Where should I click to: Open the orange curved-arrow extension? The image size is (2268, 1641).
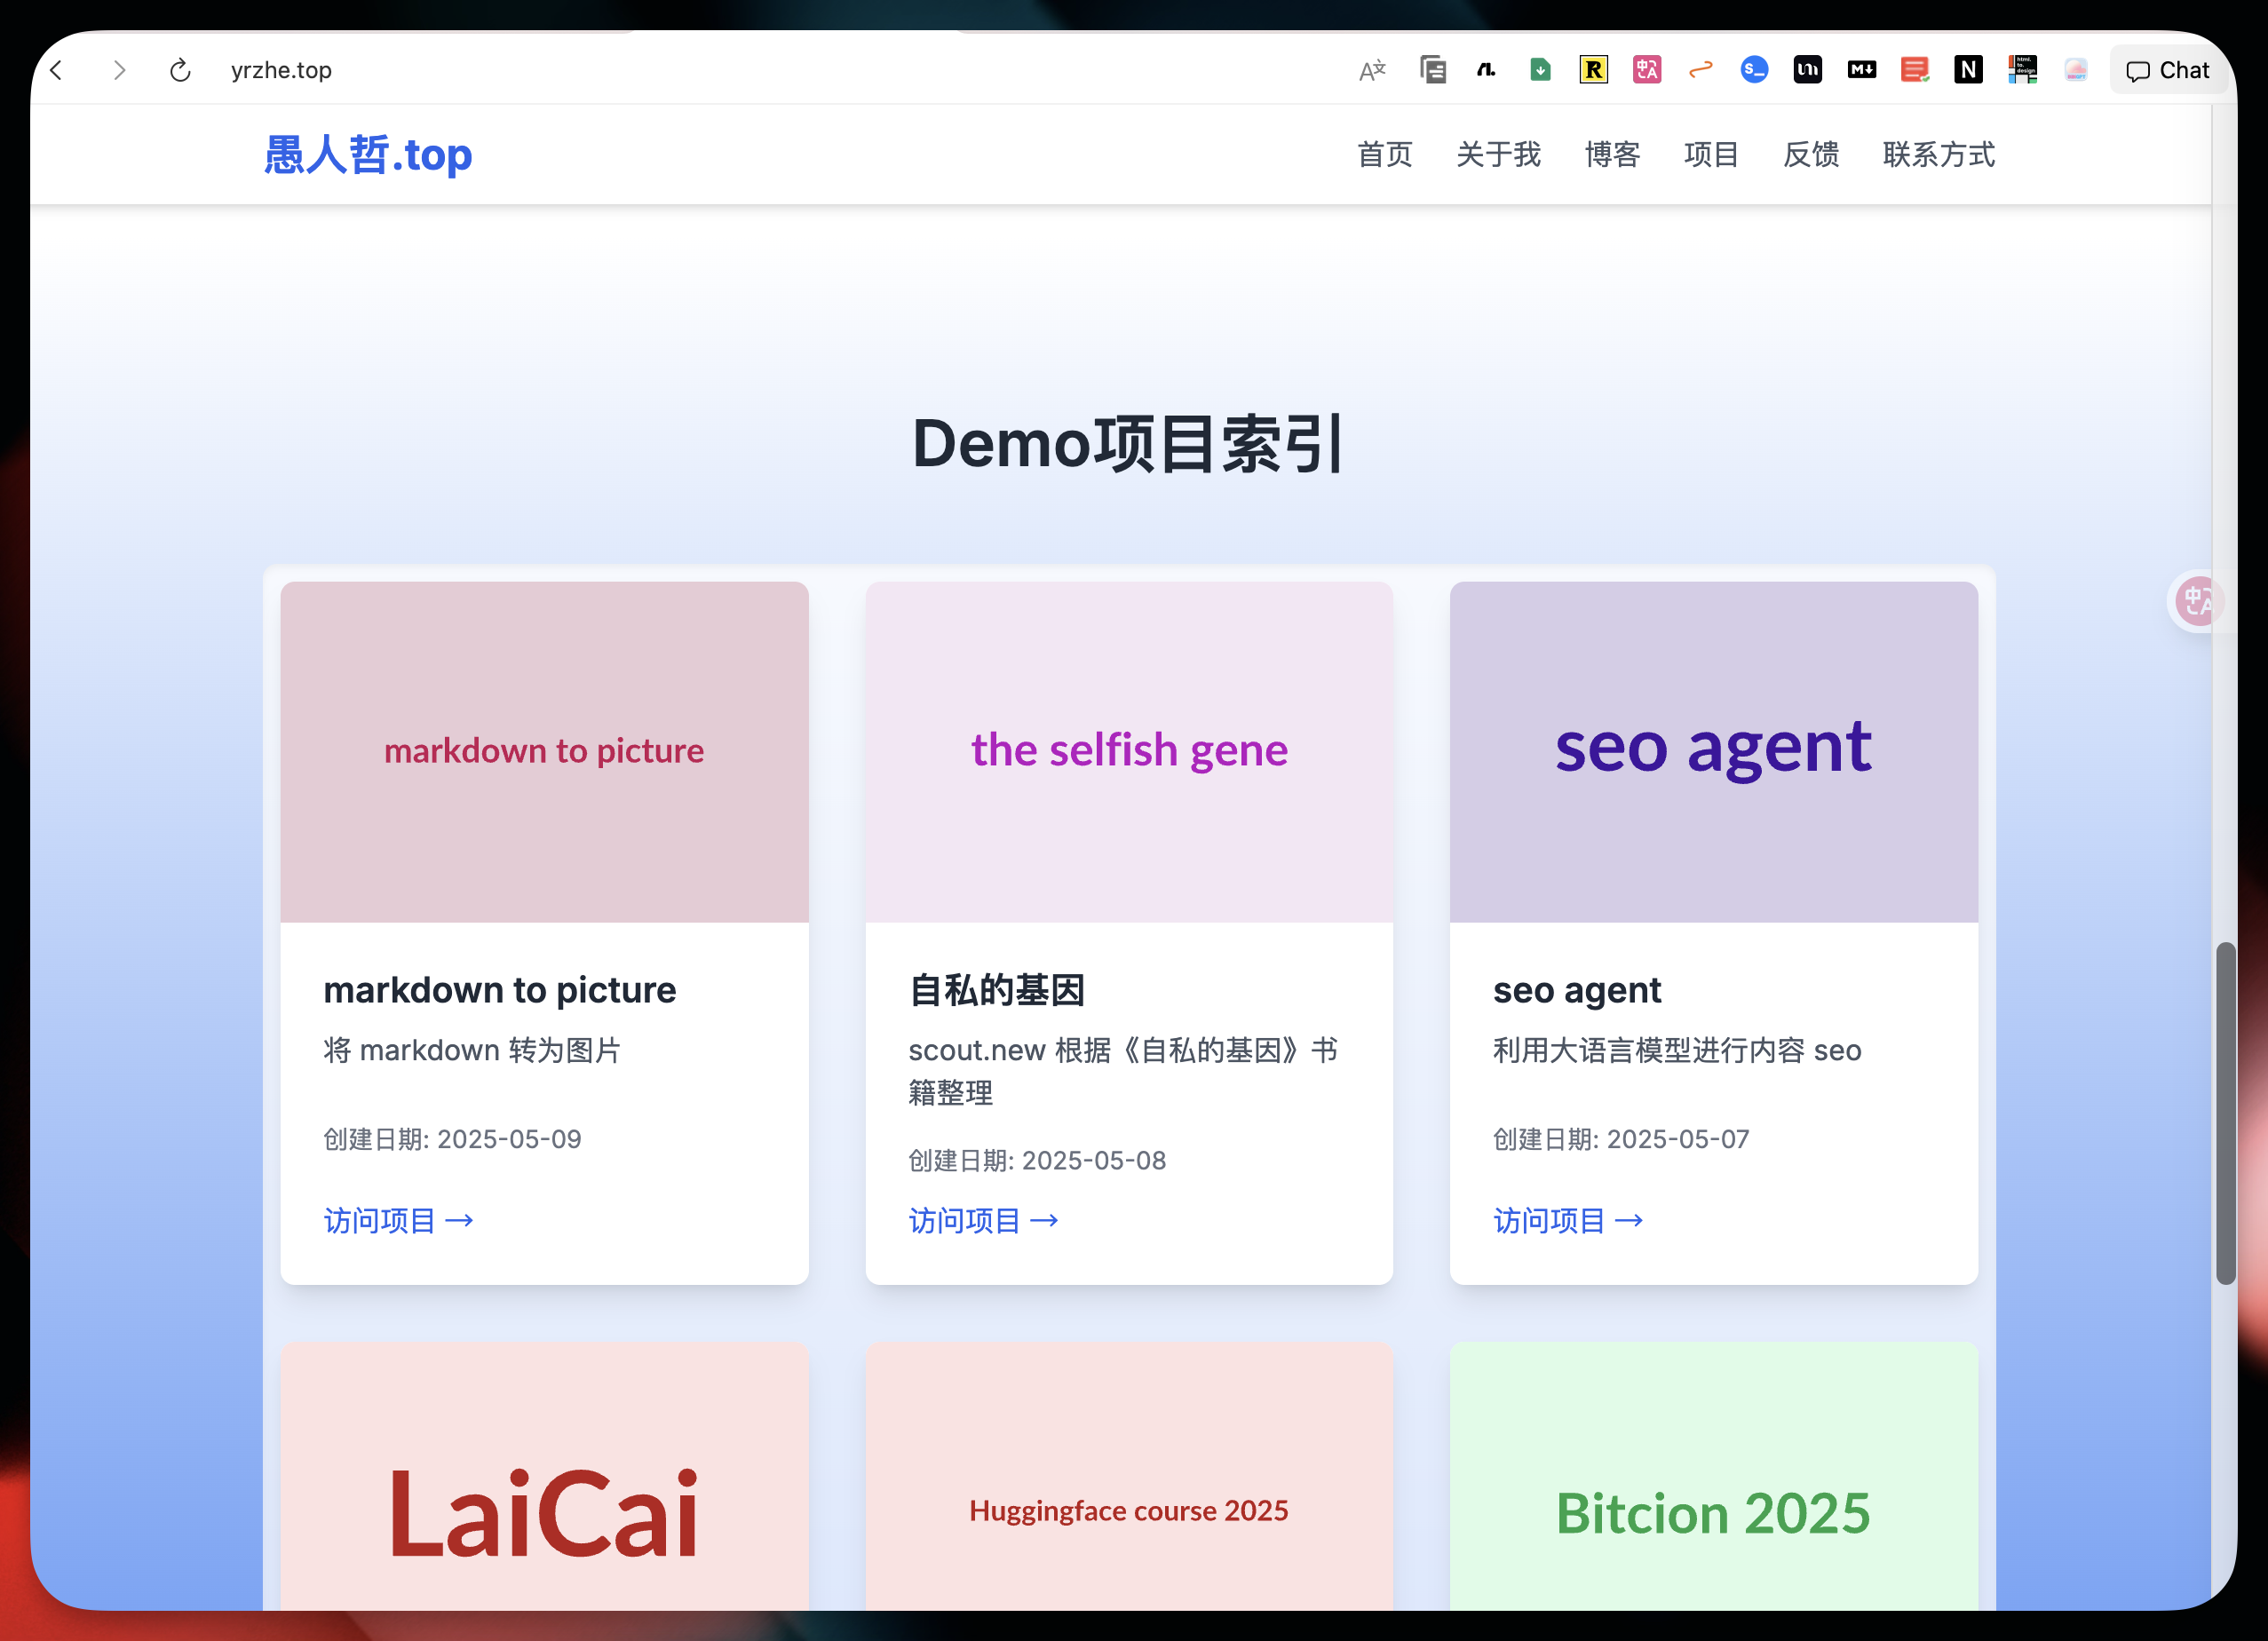1700,69
